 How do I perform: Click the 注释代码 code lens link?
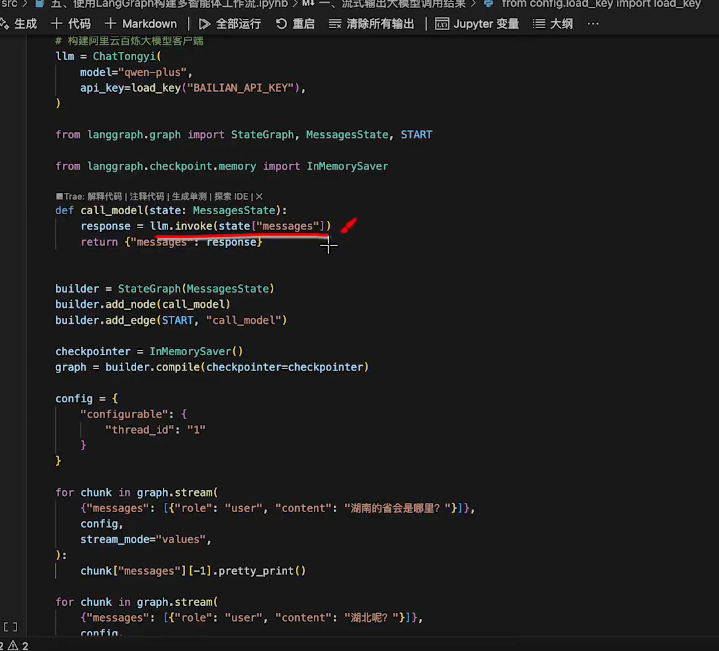point(147,197)
